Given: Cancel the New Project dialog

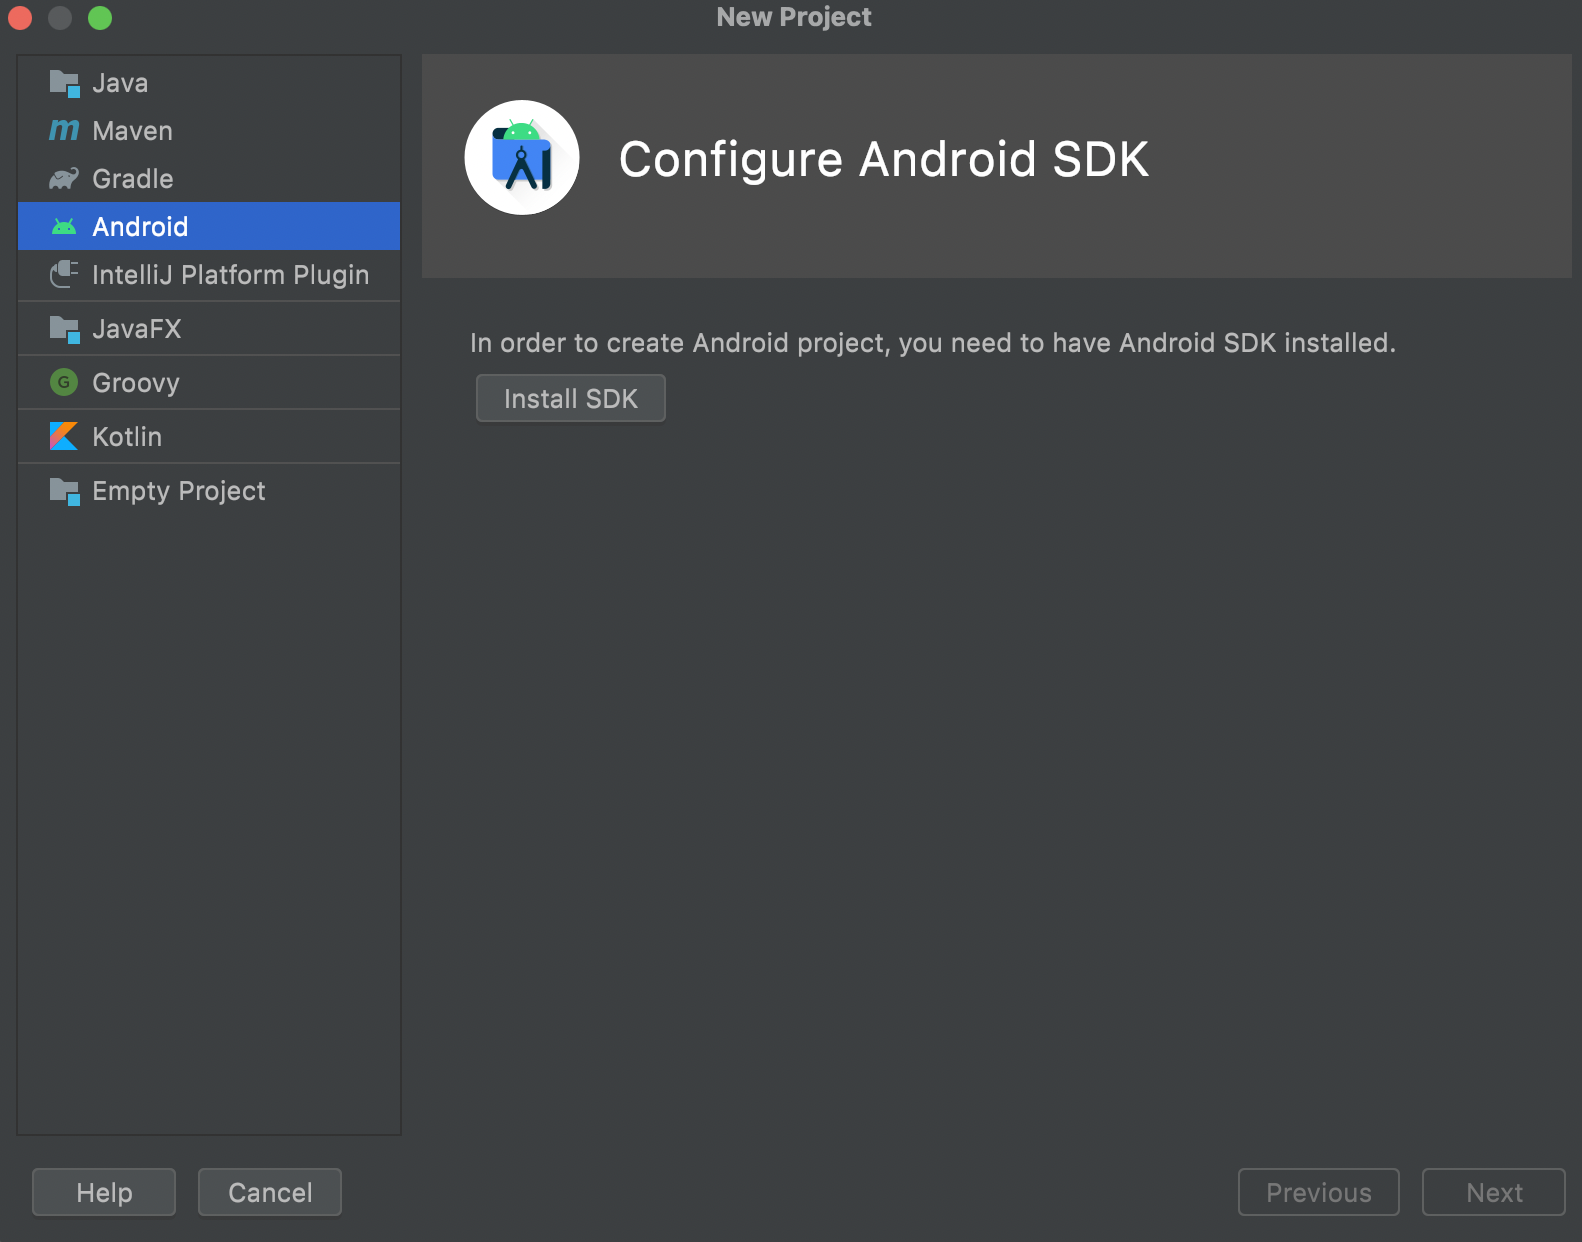Looking at the screenshot, I should [x=270, y=1192].
